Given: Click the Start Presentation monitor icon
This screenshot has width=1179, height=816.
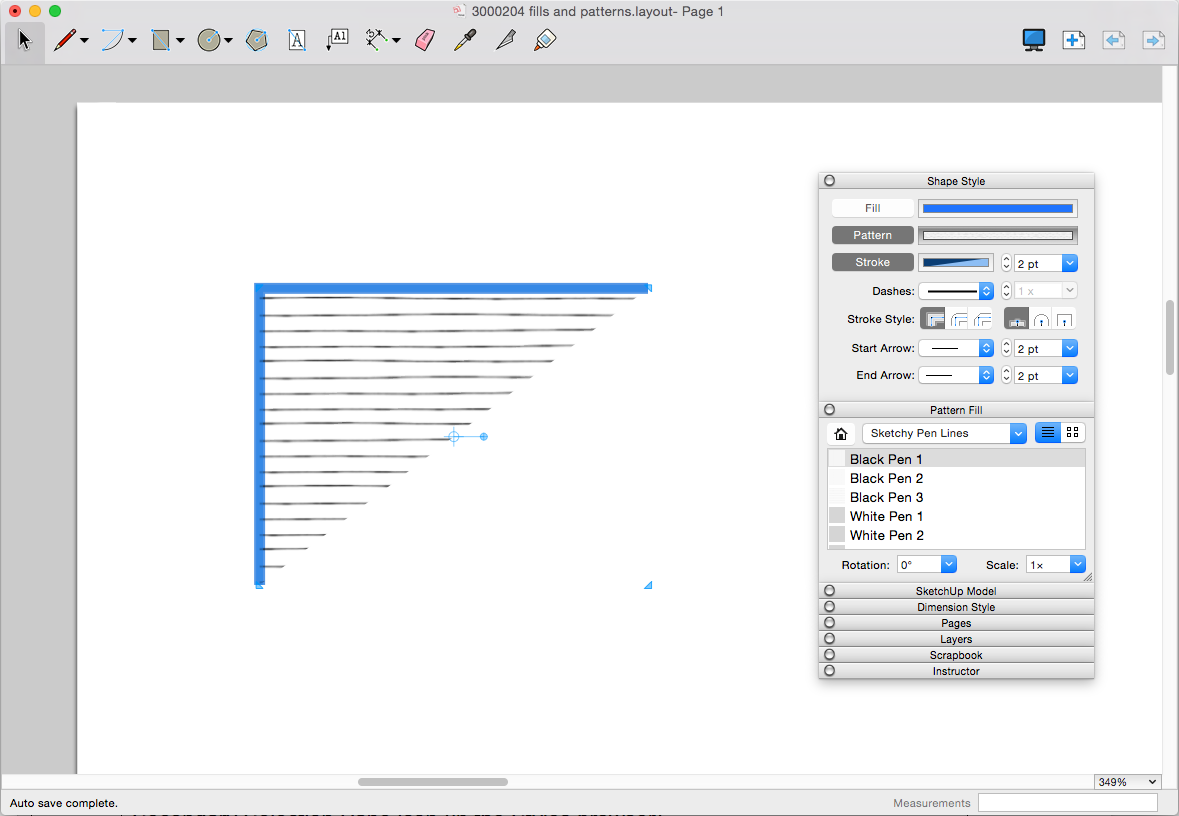Looking at the screenshot, I should 1033,40.
